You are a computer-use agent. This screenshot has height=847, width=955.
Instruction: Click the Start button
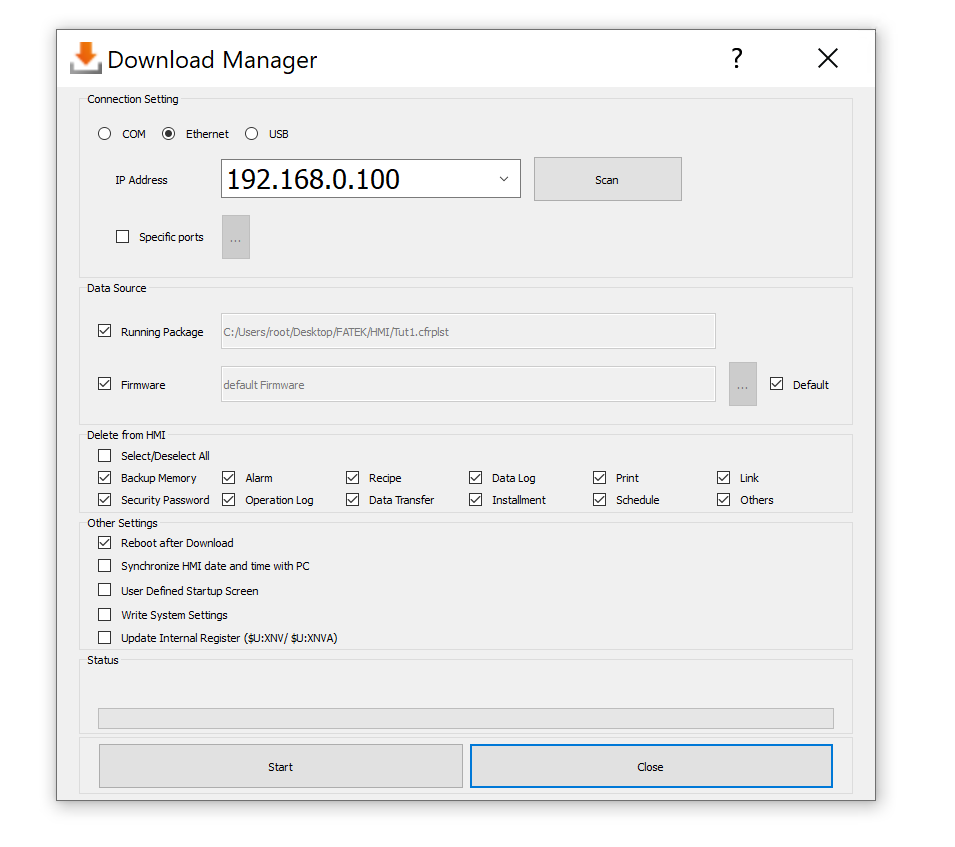(280, 767)
